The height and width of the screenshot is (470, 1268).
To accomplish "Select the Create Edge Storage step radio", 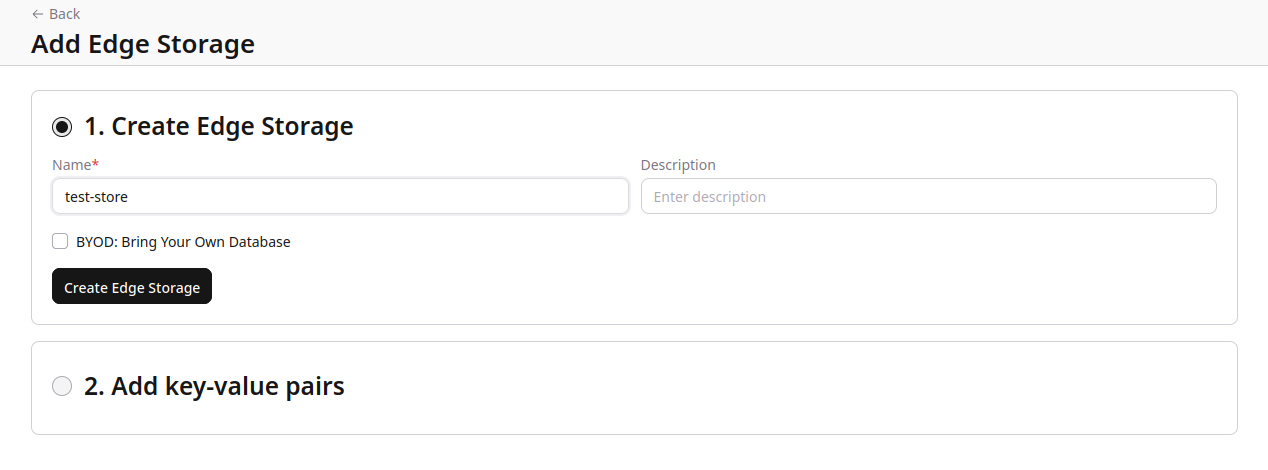I will coord(62,127).
